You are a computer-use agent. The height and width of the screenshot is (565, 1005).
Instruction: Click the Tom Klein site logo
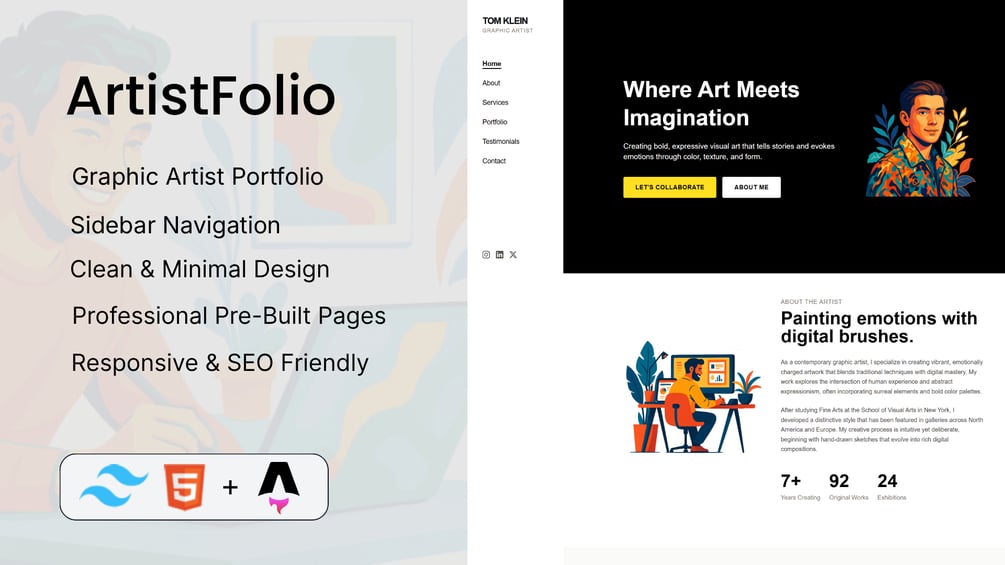tap(507, 24)
